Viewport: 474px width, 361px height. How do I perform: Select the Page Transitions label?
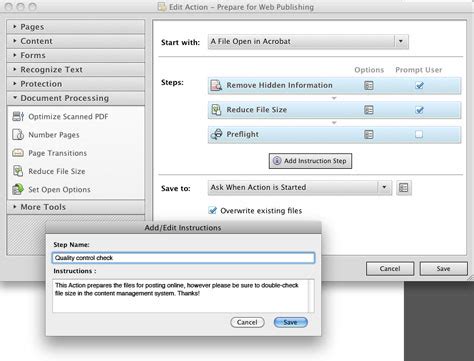click(x=58, y=153)
